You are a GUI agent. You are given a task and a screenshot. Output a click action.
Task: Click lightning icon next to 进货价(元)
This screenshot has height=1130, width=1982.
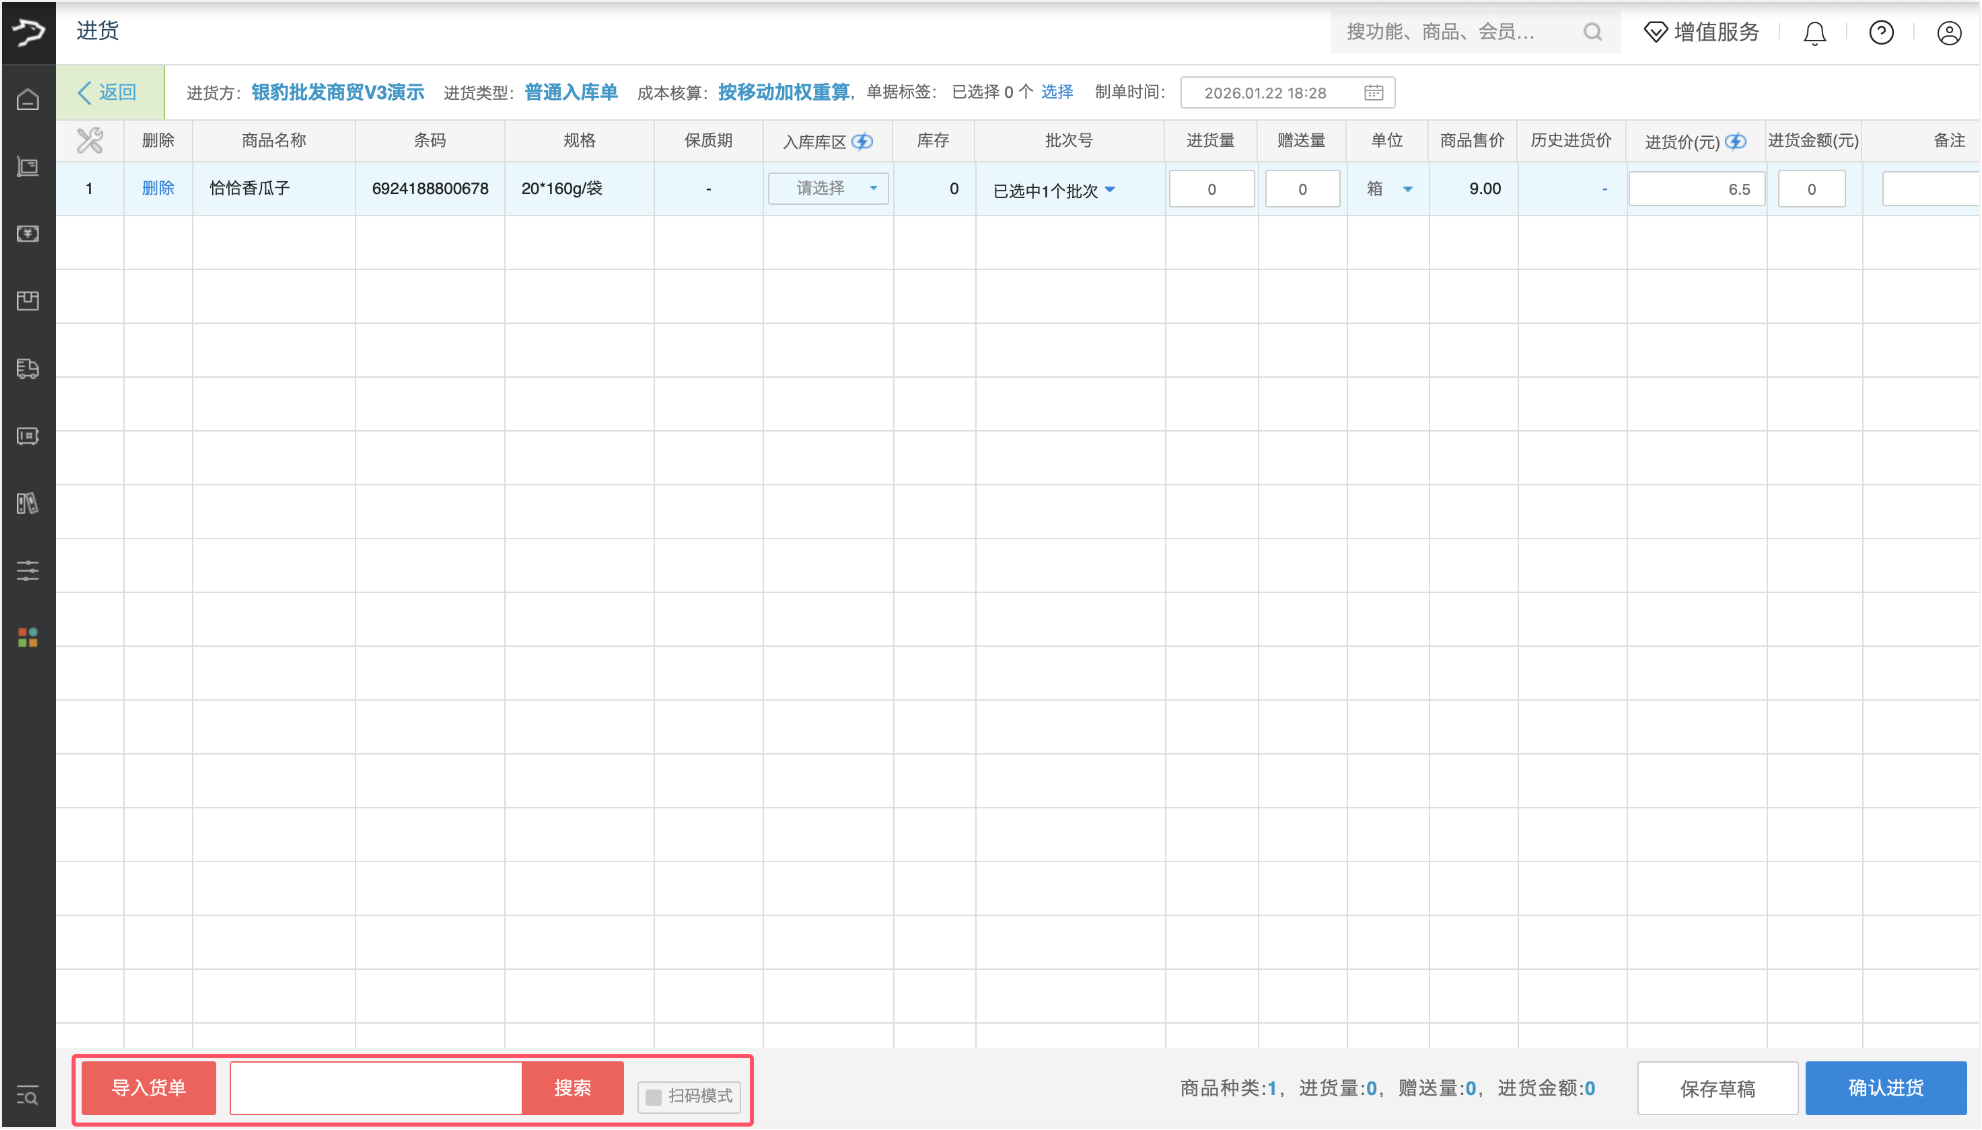click(1737, 142)
